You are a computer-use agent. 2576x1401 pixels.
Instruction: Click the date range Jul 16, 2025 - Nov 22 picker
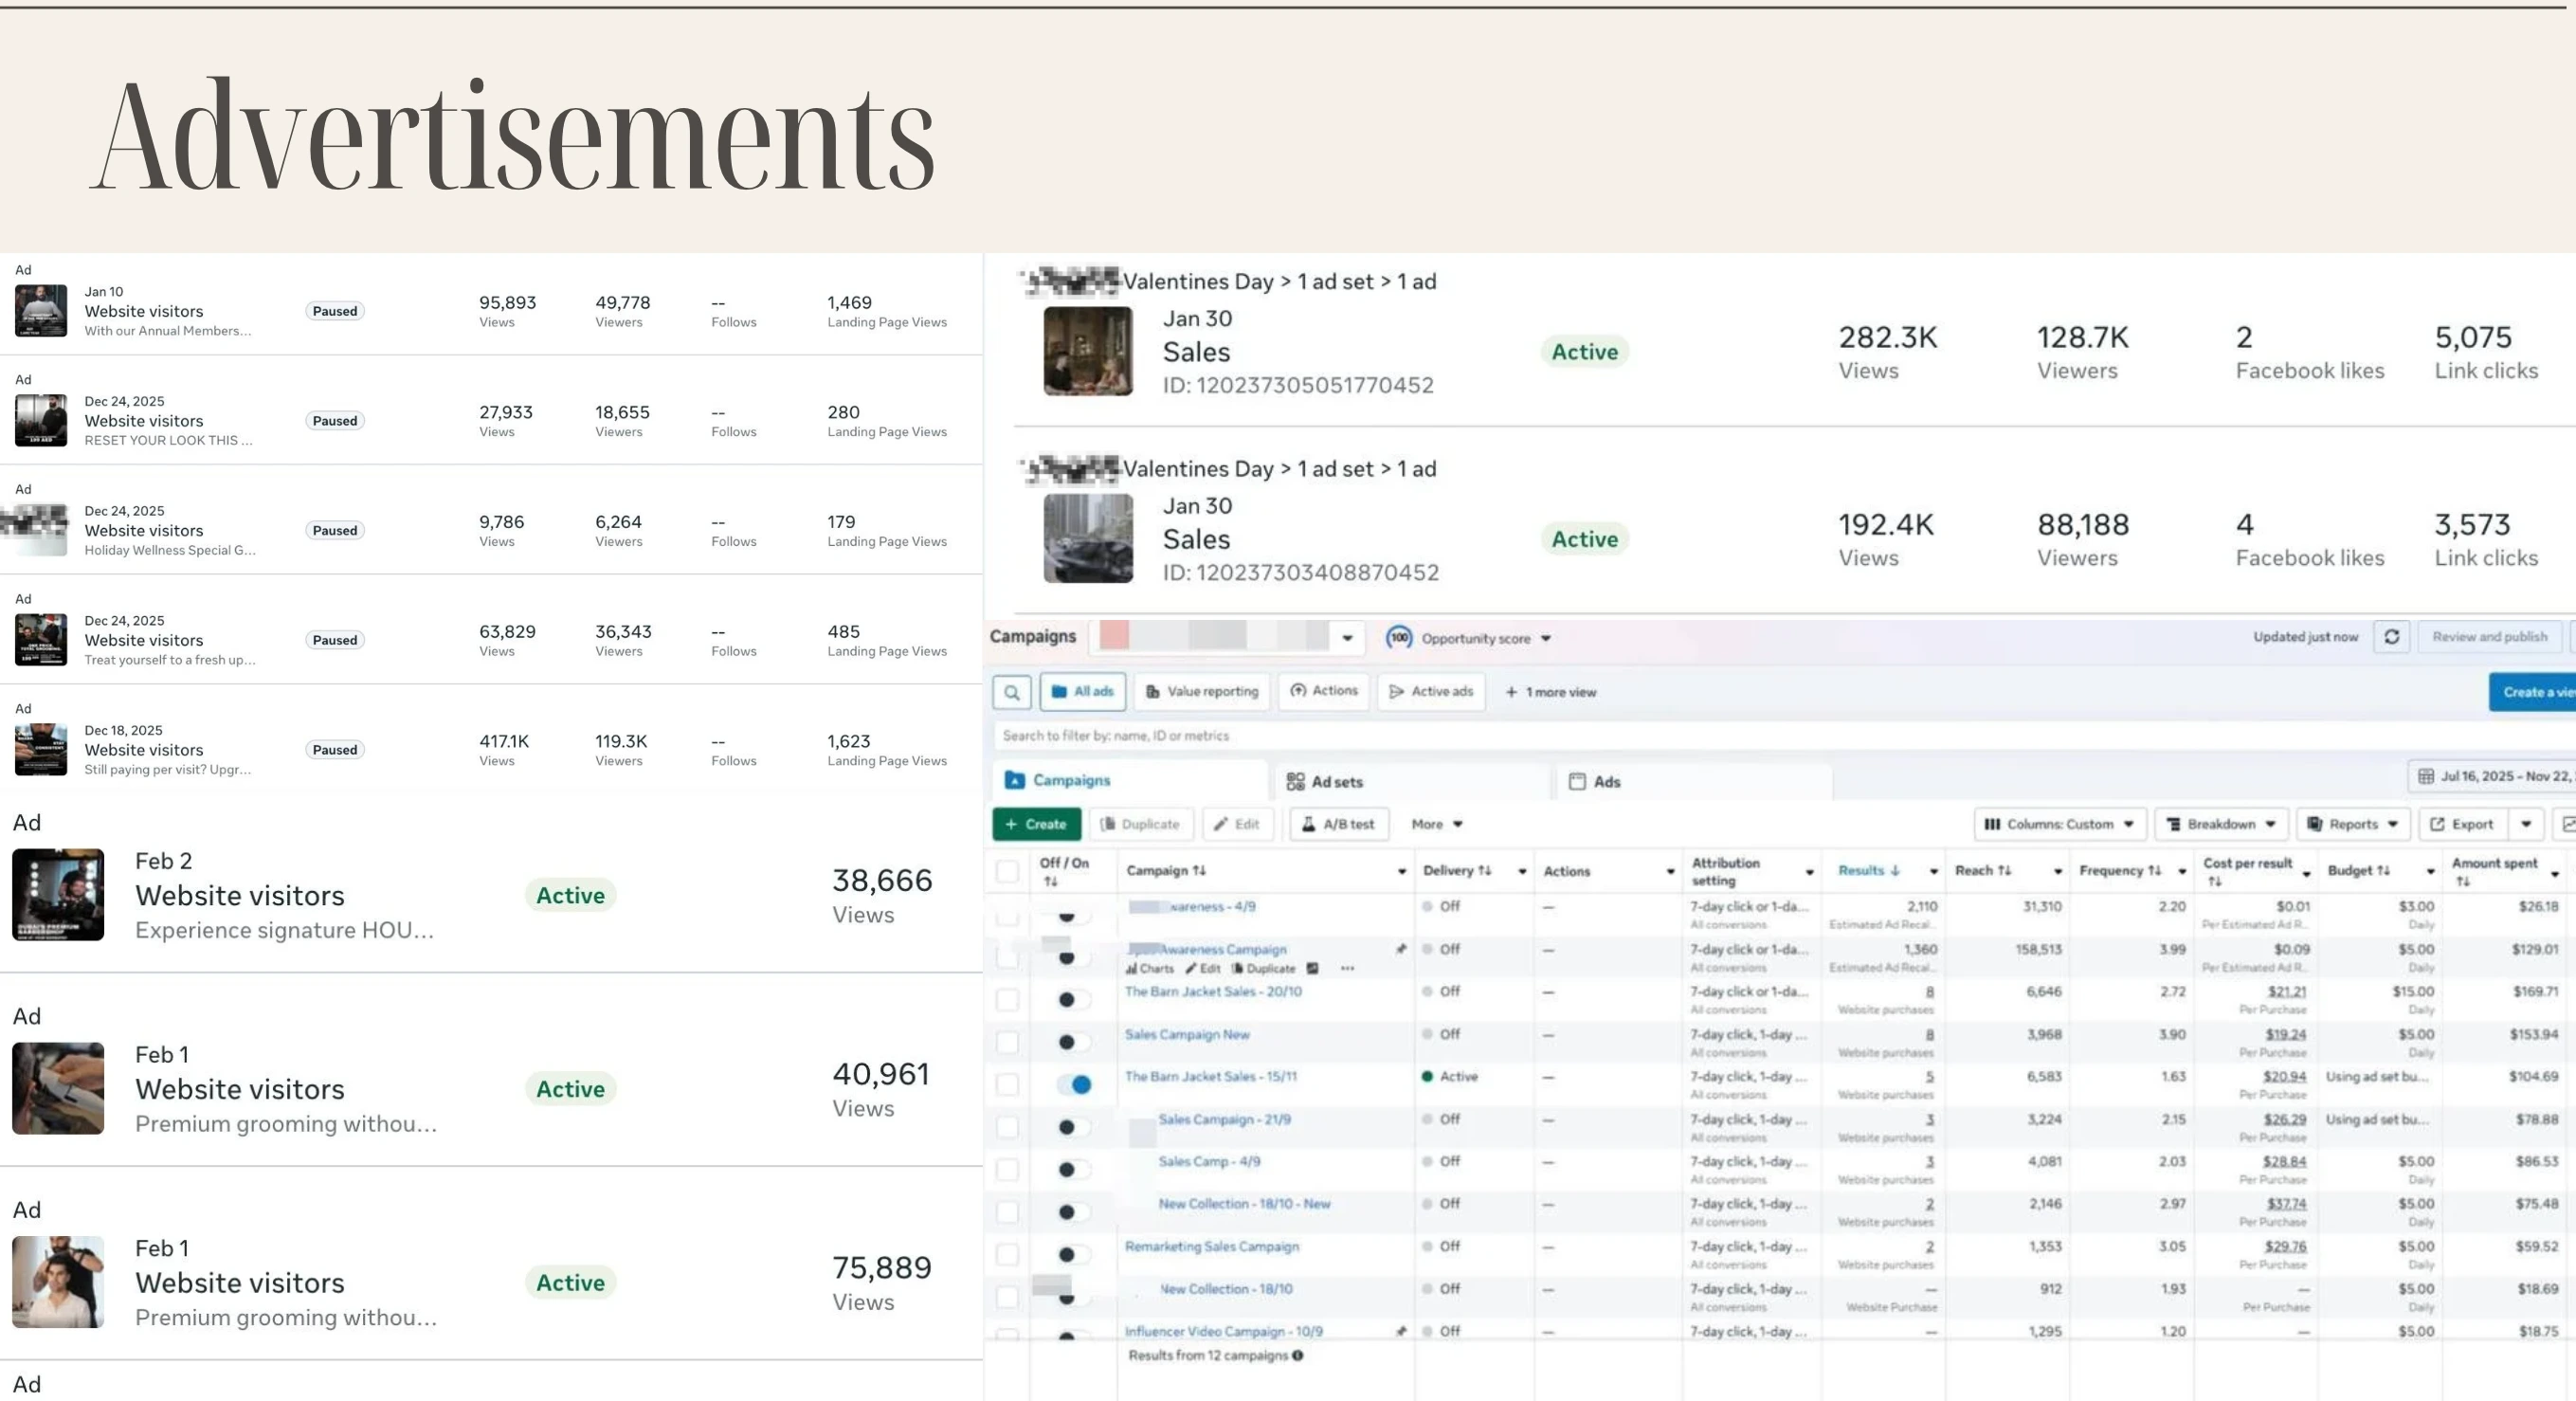tap(2491, 776)
